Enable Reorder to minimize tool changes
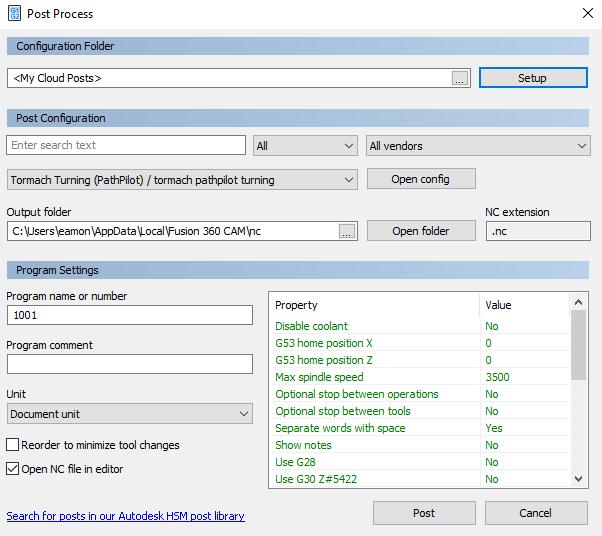Viewport: 602px width, 536px height. tap(13, 445)
